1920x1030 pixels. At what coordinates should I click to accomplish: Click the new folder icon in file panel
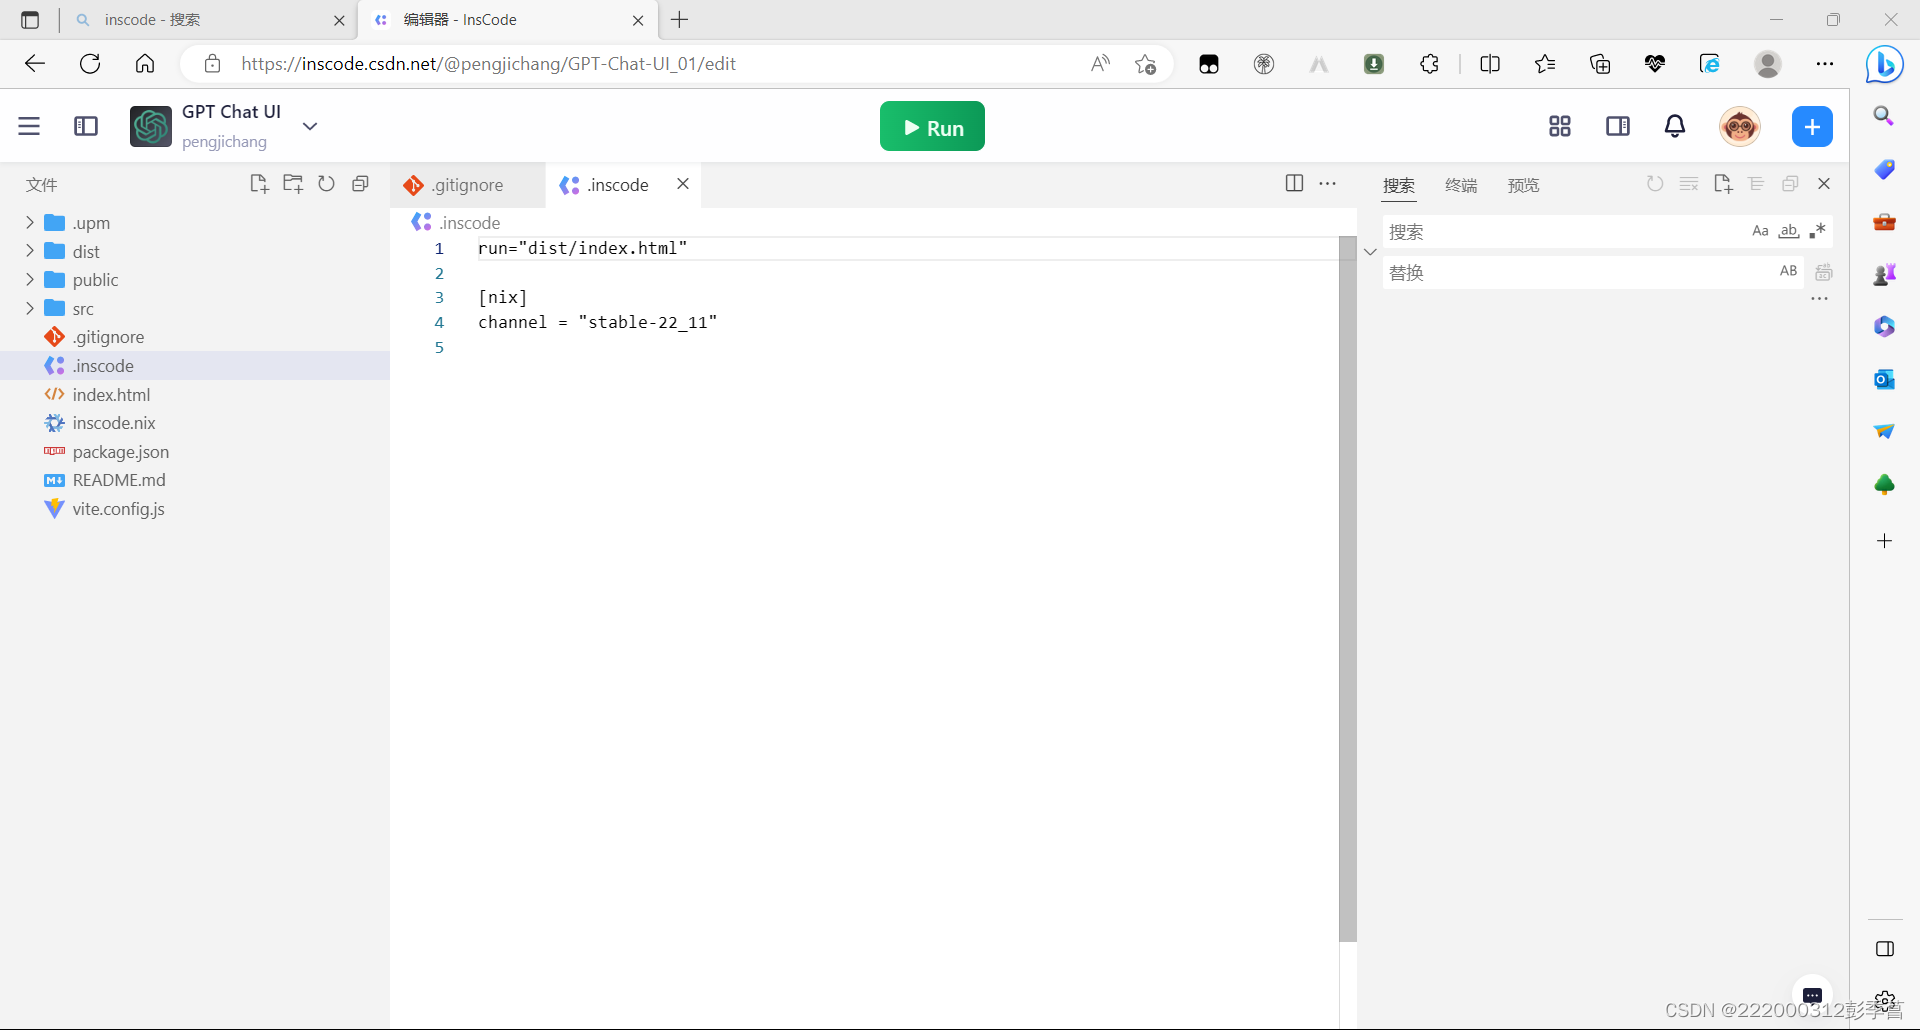pyautogui.click(x=293, y=184)
